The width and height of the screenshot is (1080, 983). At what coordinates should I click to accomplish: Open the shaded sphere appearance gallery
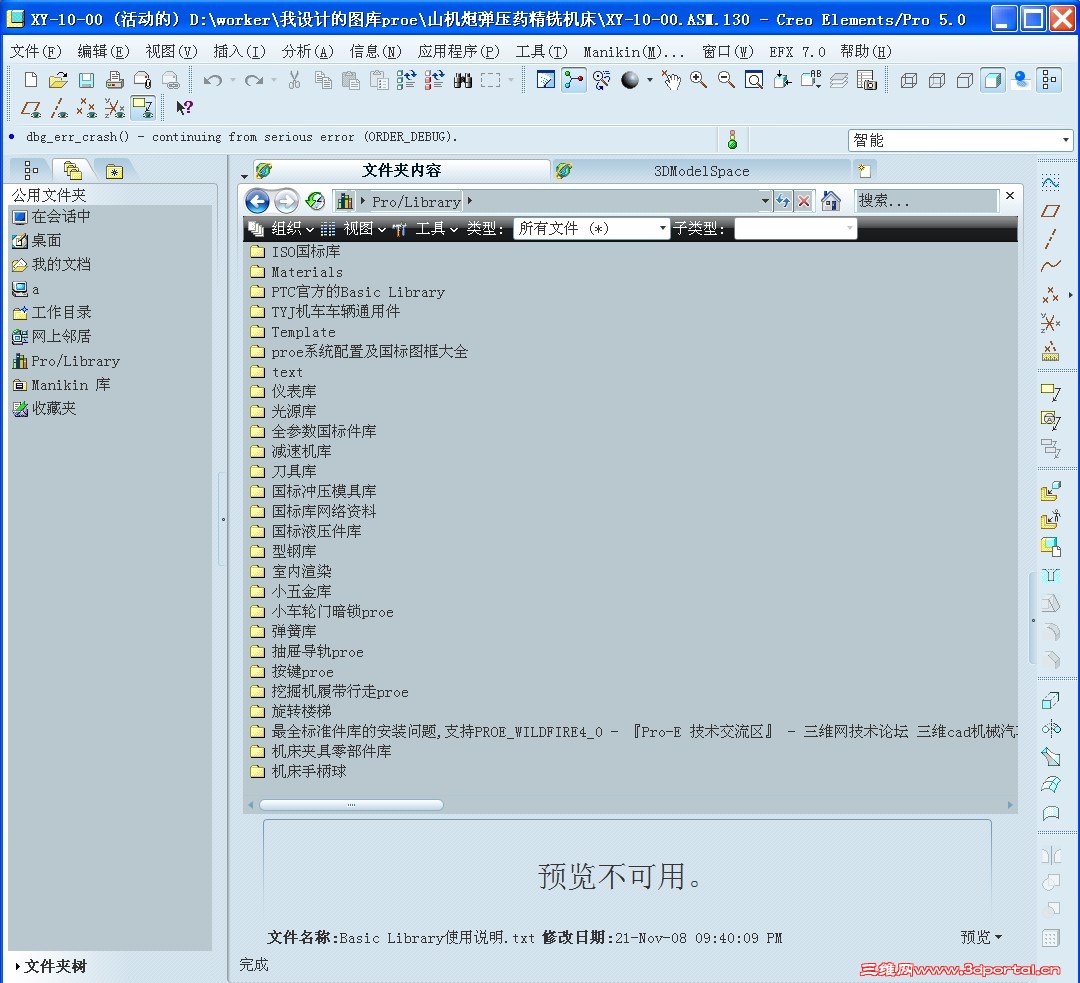(630, 80)
